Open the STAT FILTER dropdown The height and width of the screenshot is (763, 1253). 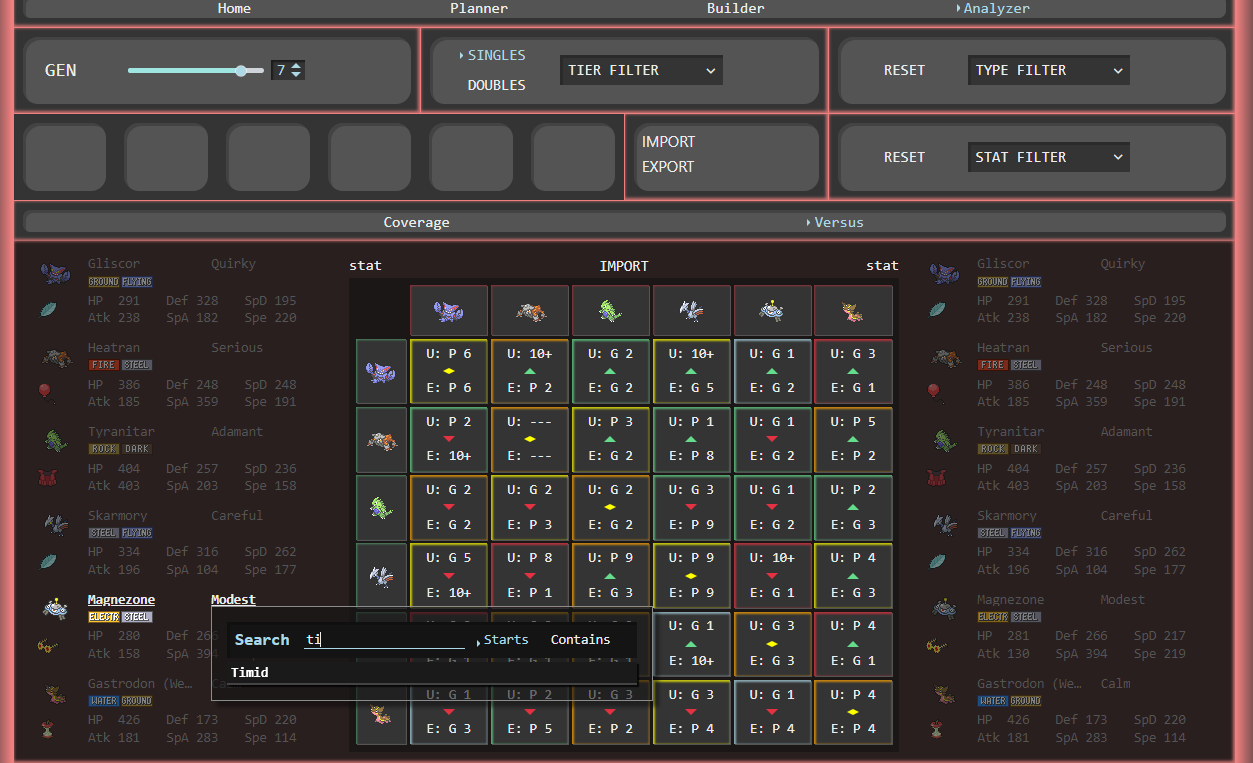tap(1049, 157)
